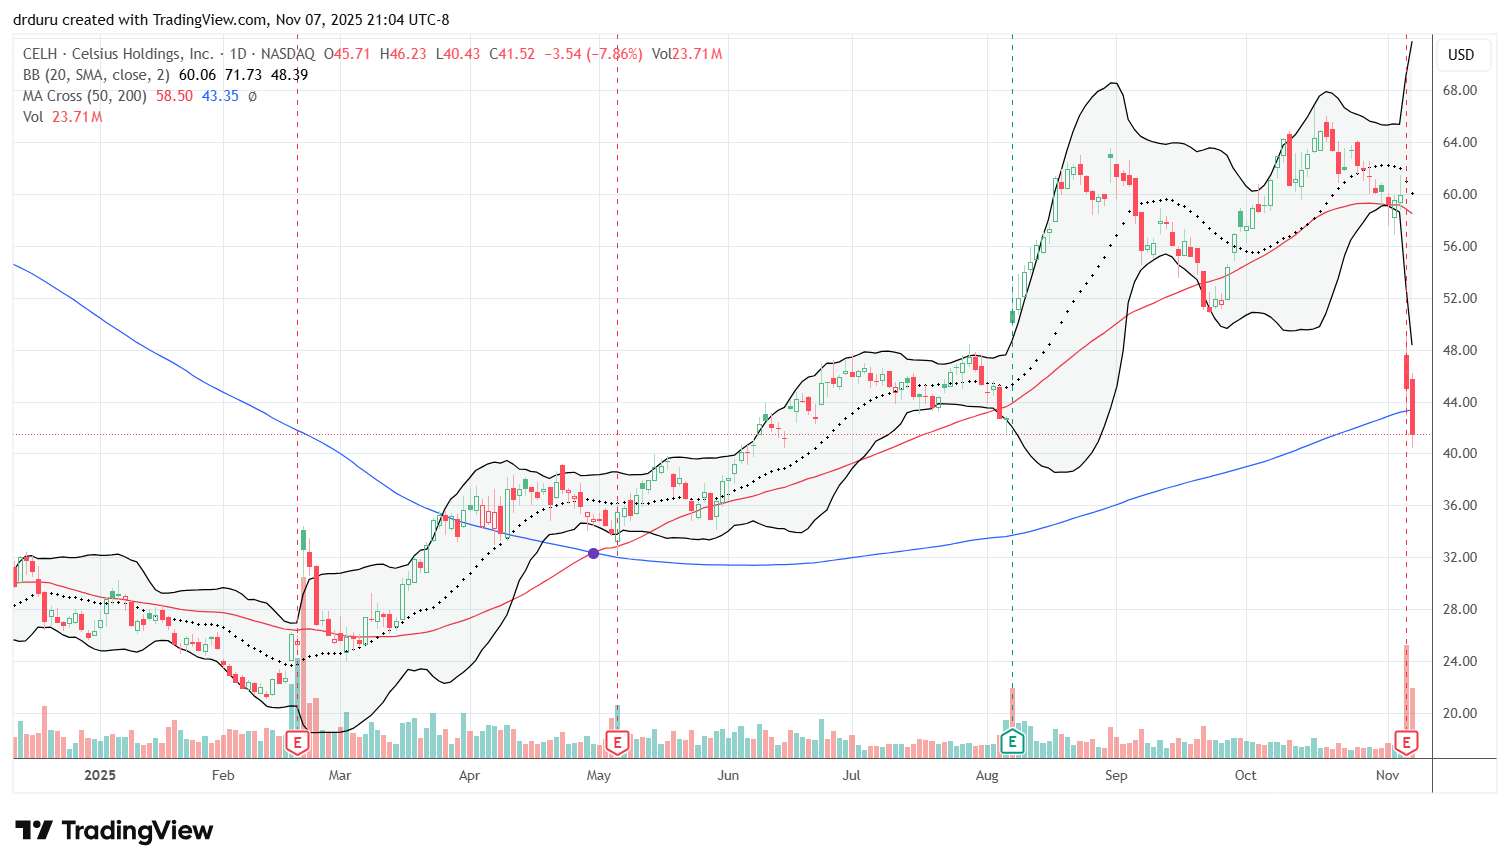Screen dimensions: 1510x868
Task: Select the May earnings E marker on the timeline
Action: point(617,743)
